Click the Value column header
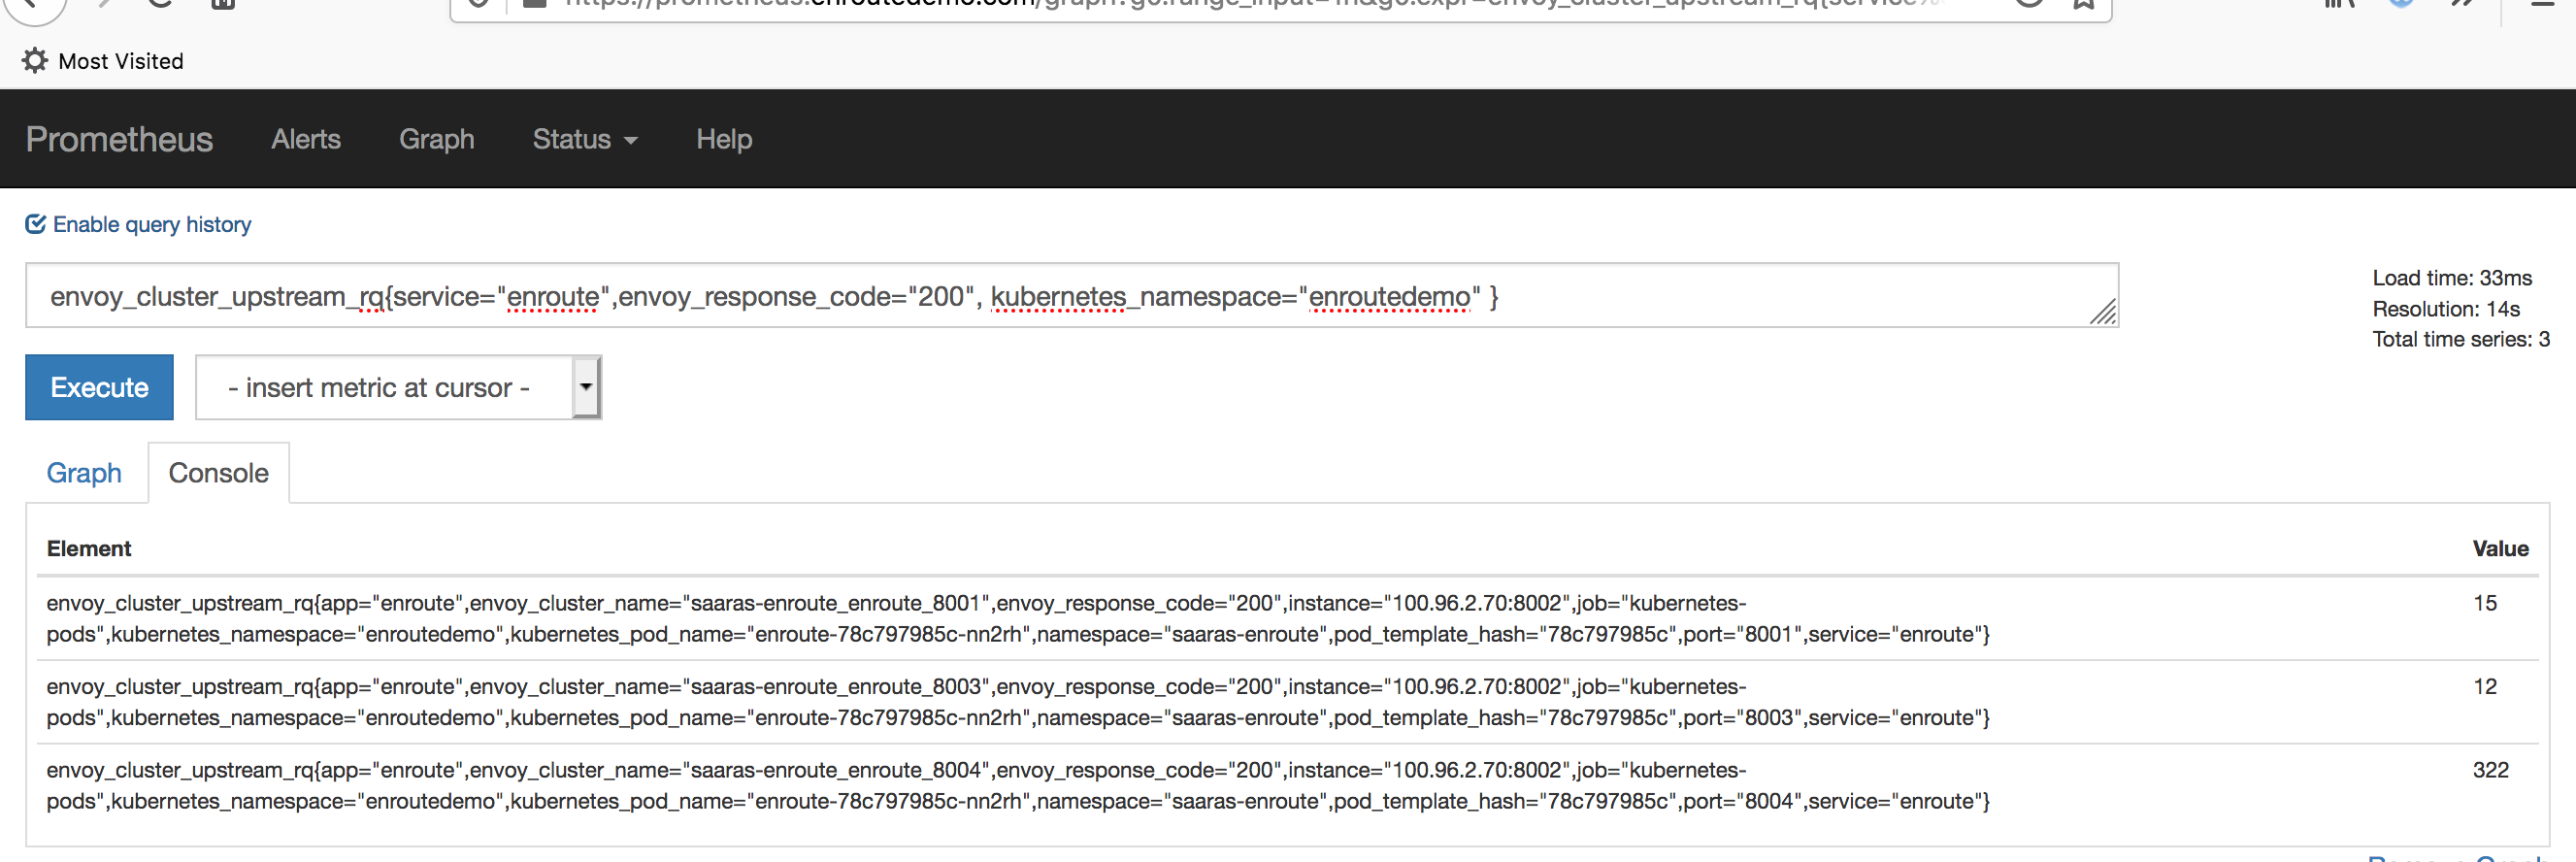Screen dimensions: 2576x862 (x=2500, y=548)
